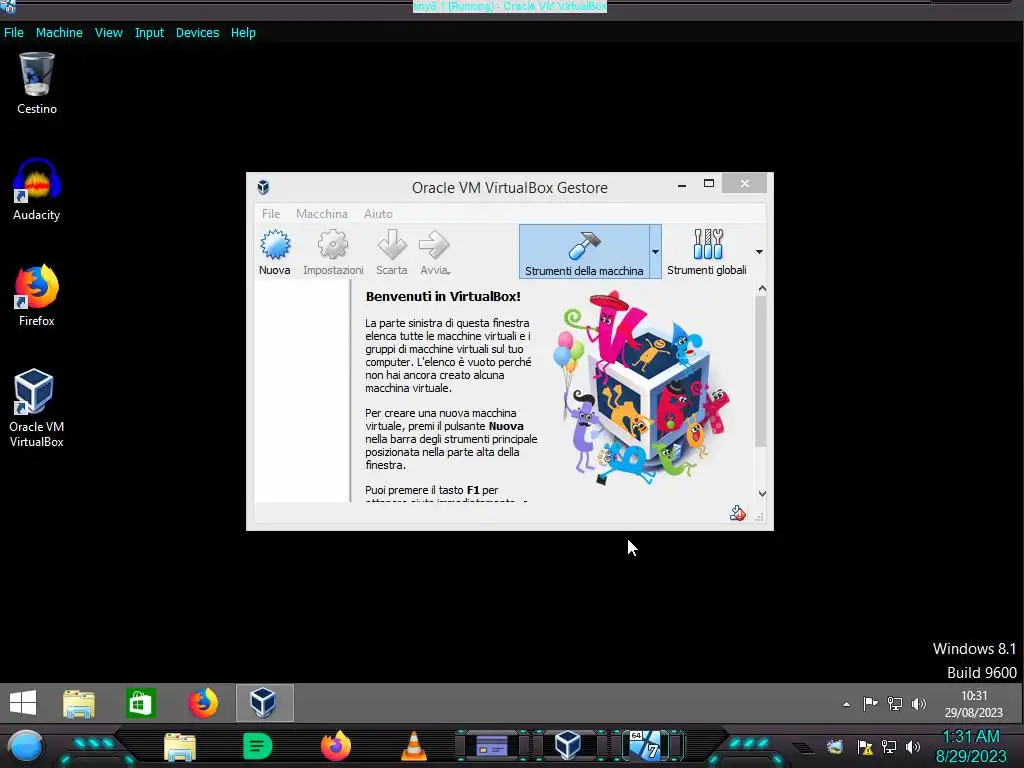Image resolution: width=1024 pixels, height=768 pixels.
Task: Click VirtualBox Gestore title bar cube icon
Action: 263,187
